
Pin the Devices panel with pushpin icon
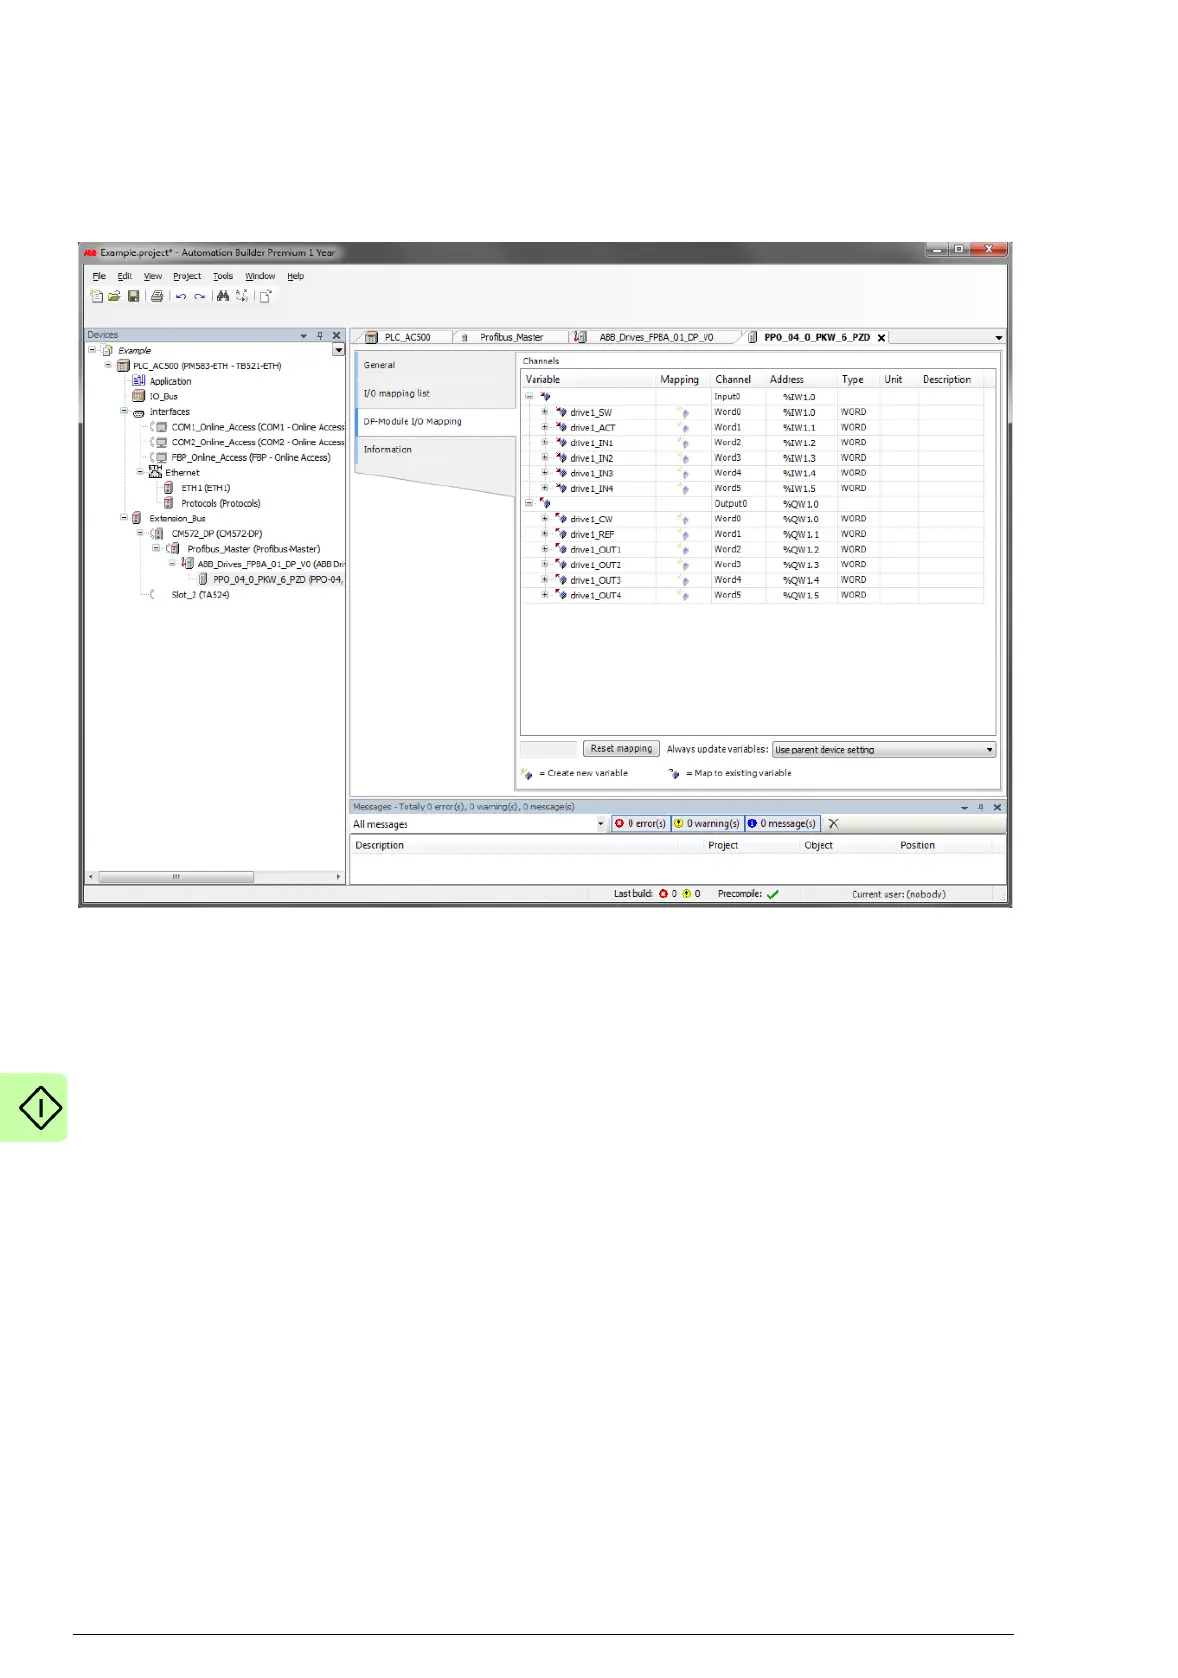coord(320,335)
